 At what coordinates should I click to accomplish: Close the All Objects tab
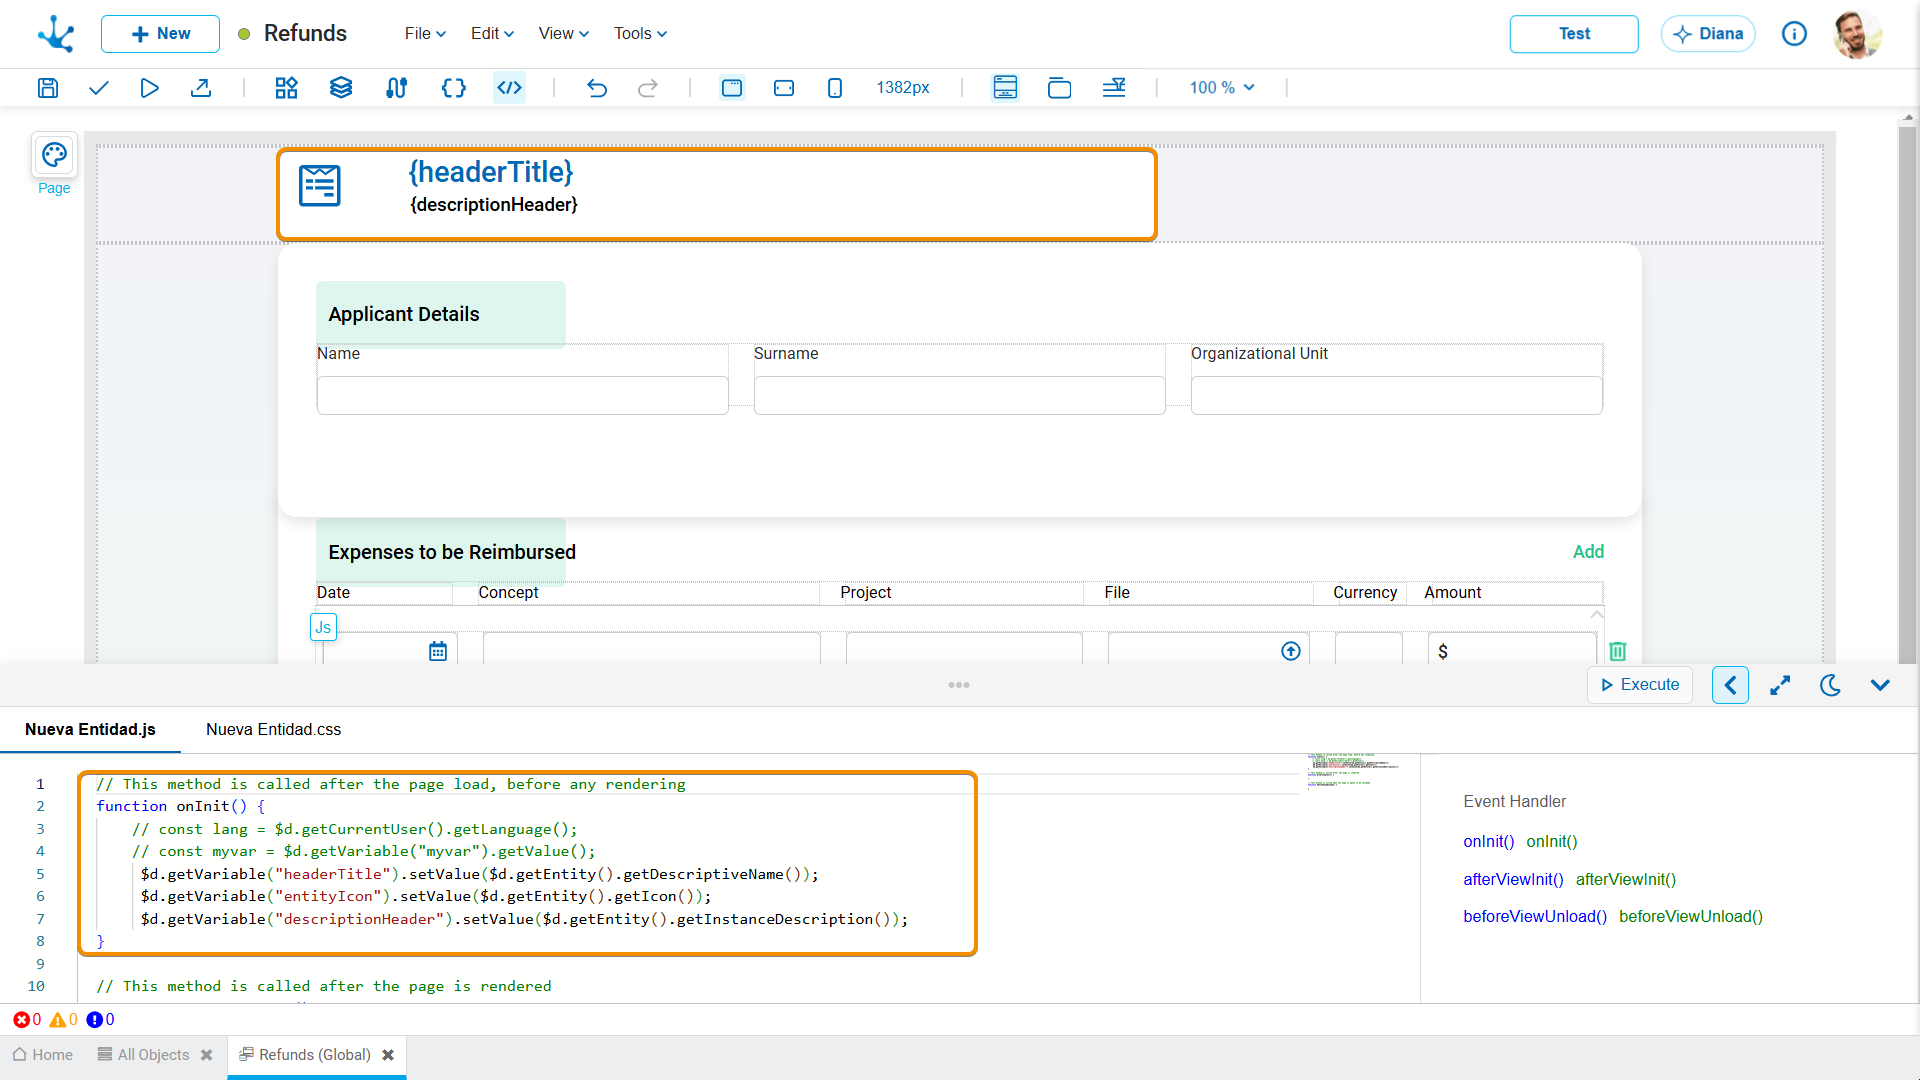[x=206, y=1055]
